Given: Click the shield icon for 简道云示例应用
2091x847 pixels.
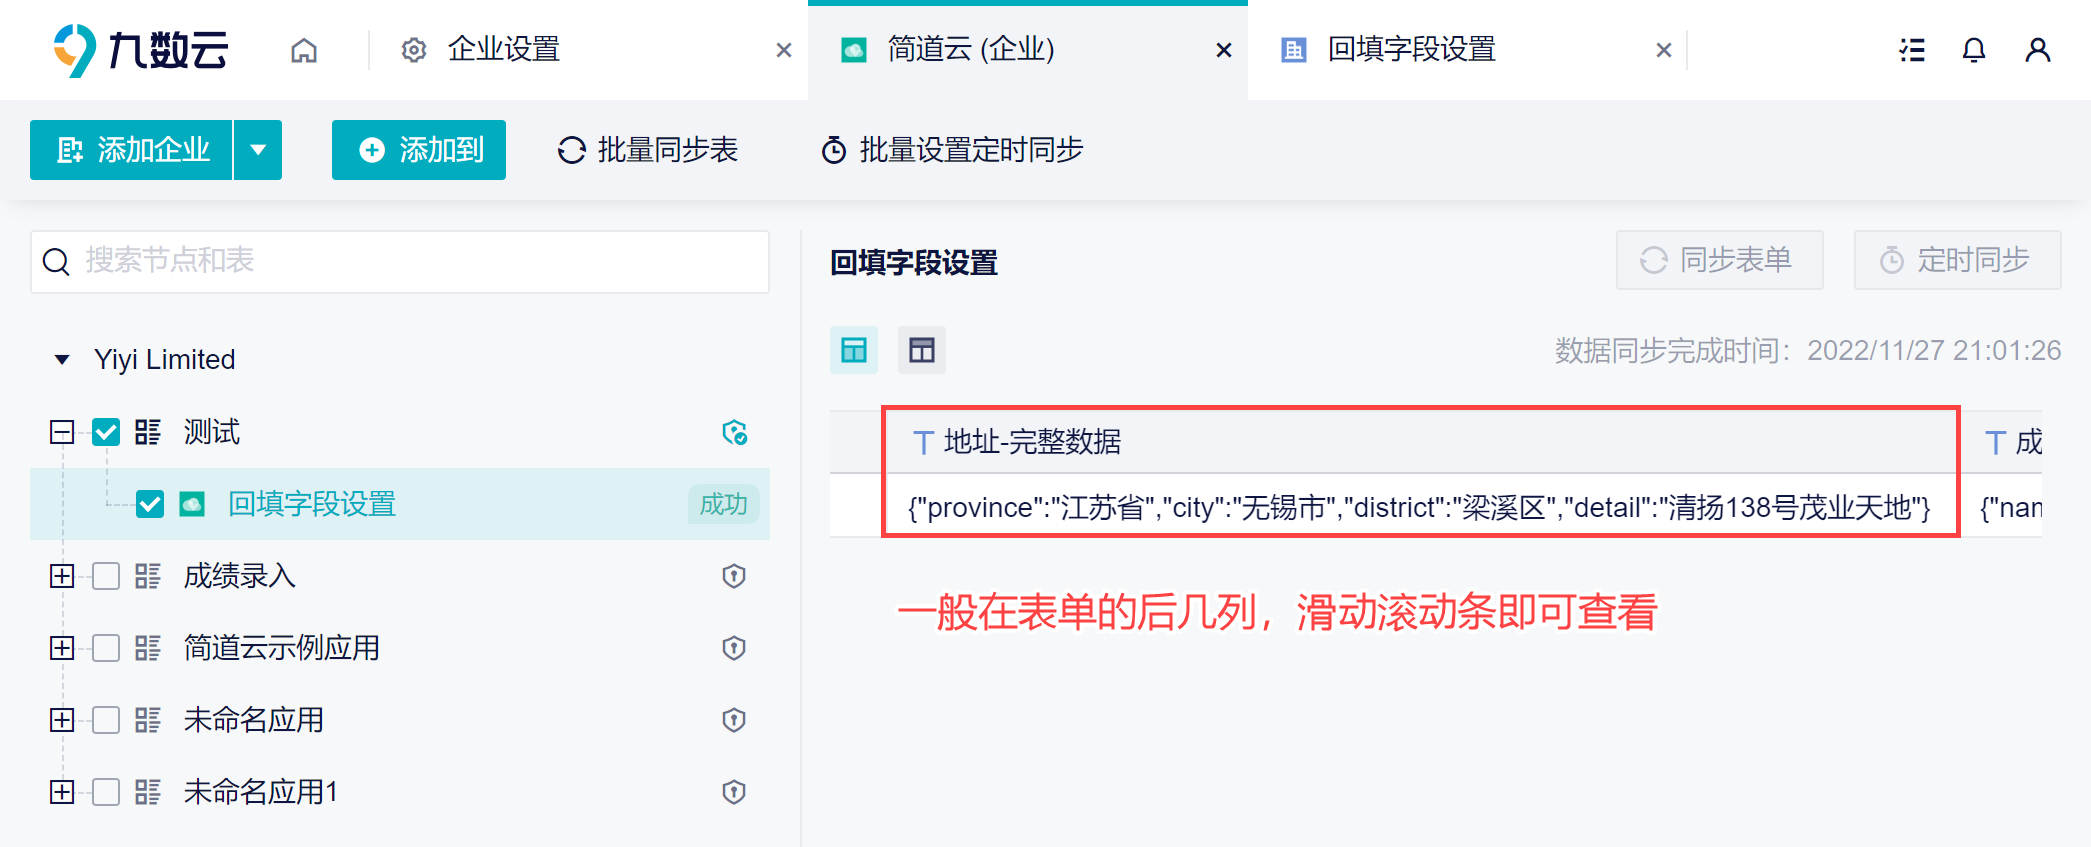Looking at the screenshot, I should point(734,648).
